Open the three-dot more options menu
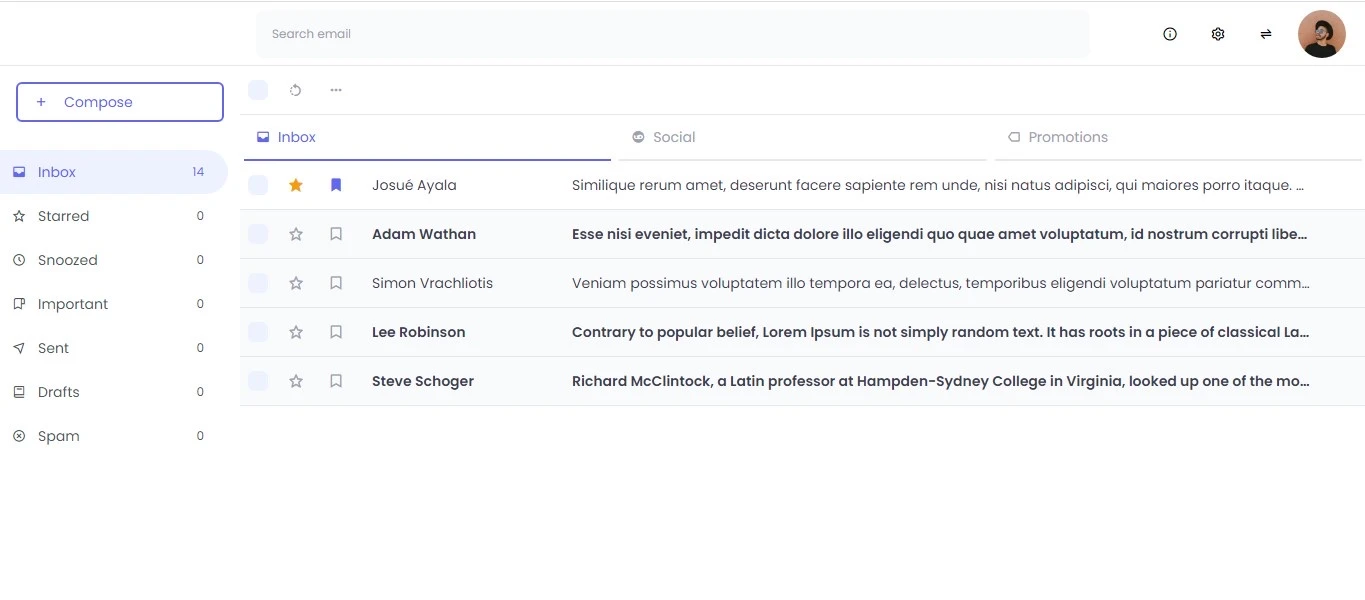The height and width of the screenshot is (600, 1365). point(336,90)
